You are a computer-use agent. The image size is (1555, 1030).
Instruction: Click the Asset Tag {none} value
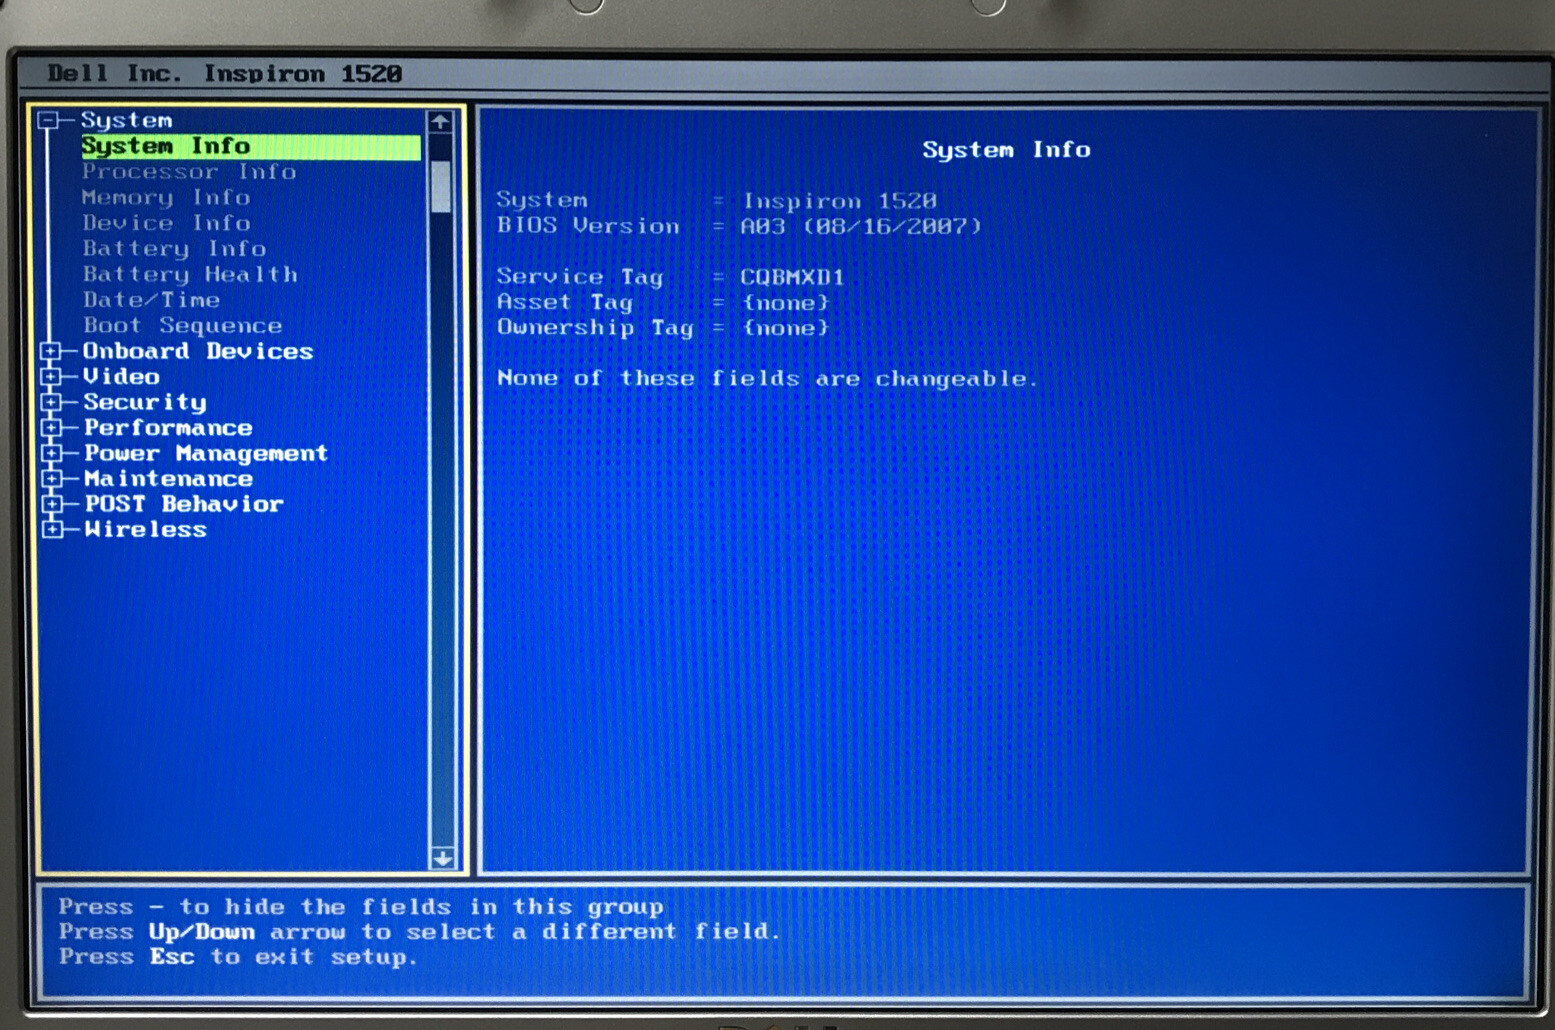coord(785,302)
